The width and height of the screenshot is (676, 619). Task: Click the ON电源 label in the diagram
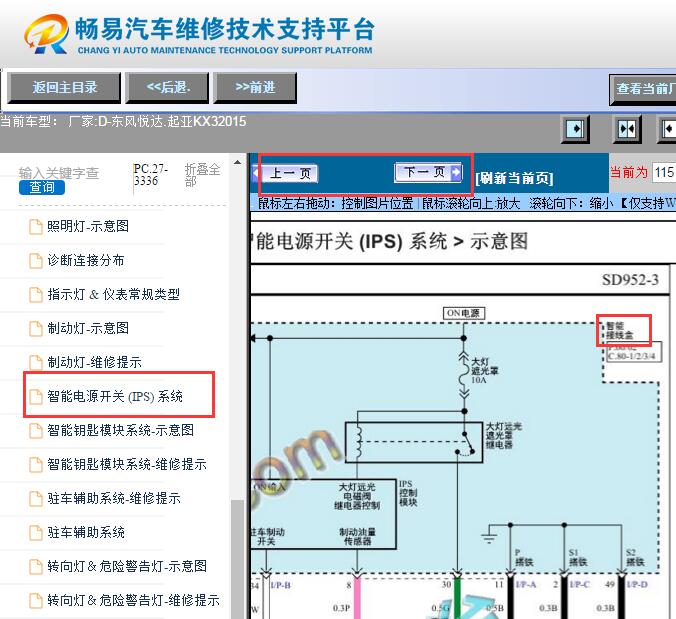pyautogui.click(x=464, y=313)
